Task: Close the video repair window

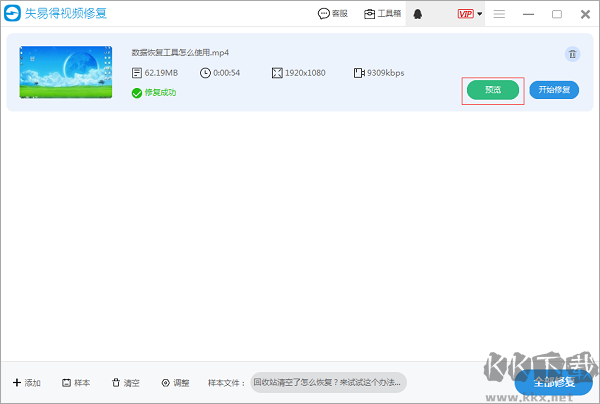Action: [585, 14]
